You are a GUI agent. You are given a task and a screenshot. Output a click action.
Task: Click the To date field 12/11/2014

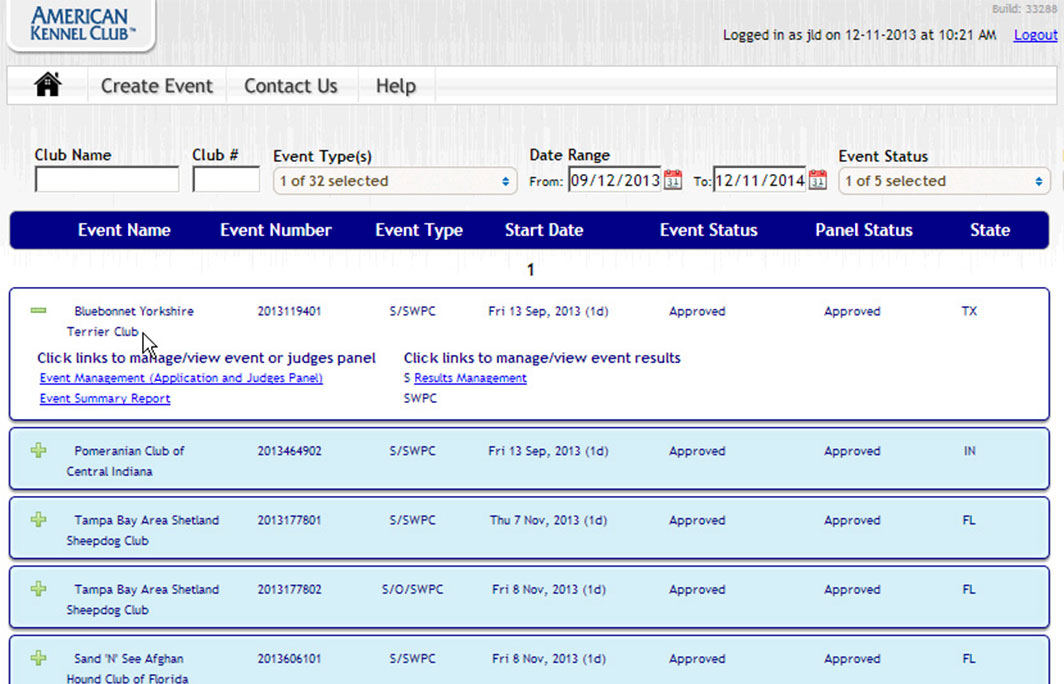760,180
